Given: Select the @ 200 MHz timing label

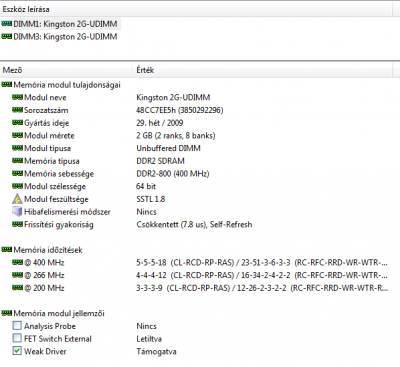Looking at the screenshot, I should tap(44, 288).
